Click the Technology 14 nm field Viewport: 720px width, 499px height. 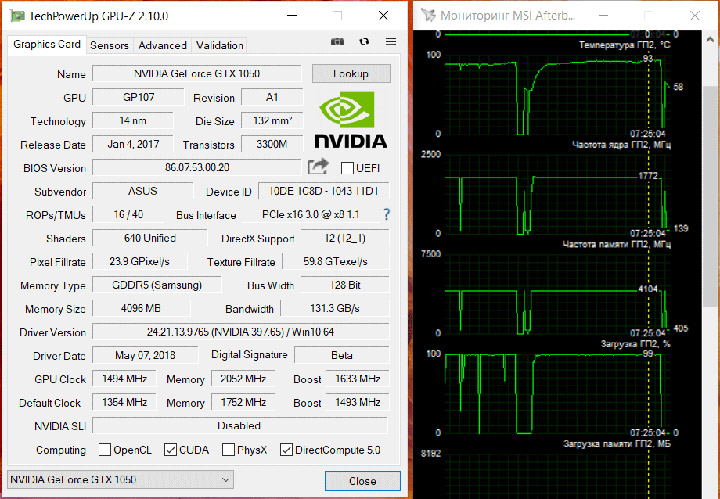[x=133, y=121]
